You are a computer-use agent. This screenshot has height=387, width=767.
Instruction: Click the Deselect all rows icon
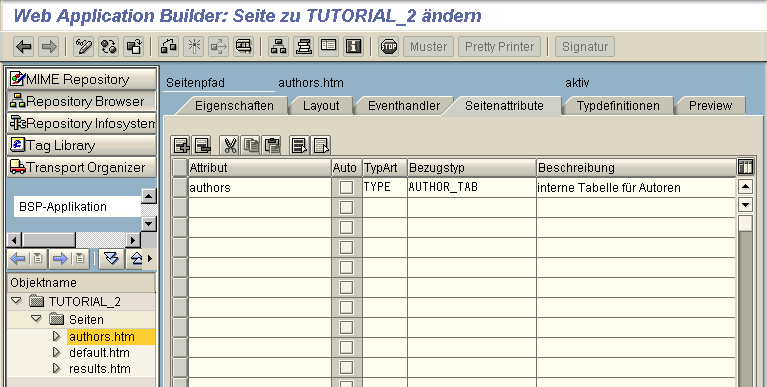point(321,145)
